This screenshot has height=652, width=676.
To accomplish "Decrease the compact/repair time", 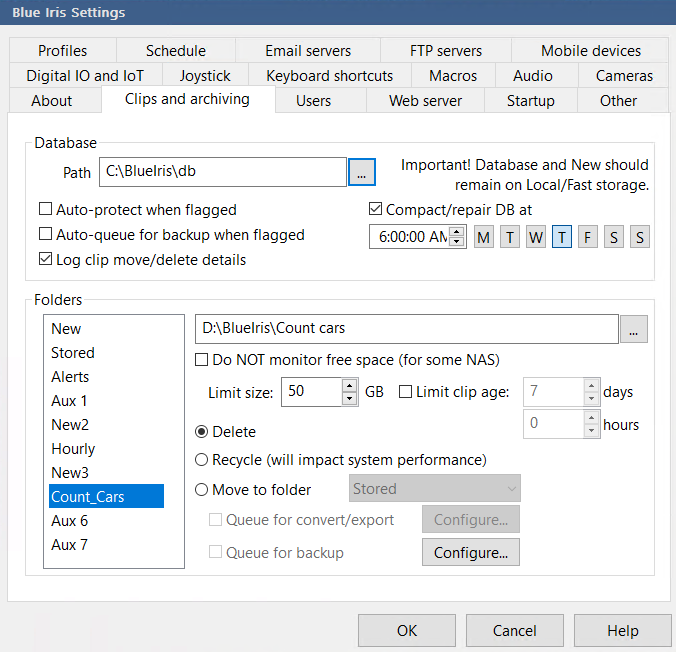I will click(456, 242).
